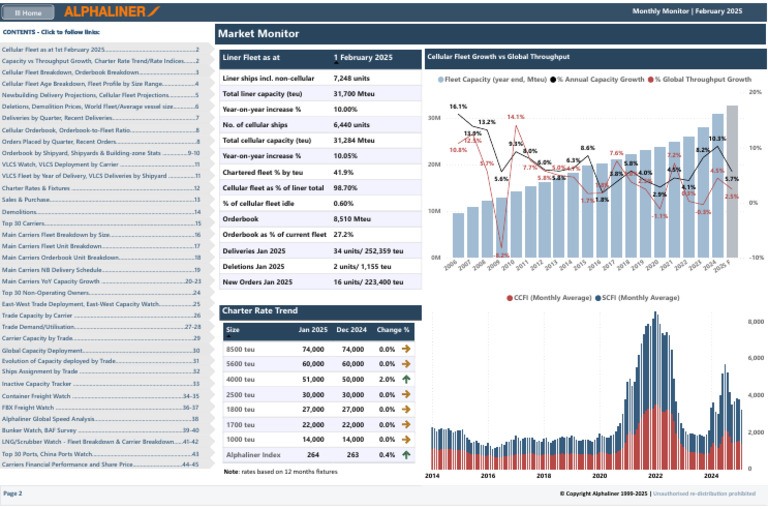Open VLCS Fleet by Year of Delivery link
Image resolution: width=768 pixels, height=509 pixels.
(100, 176)
